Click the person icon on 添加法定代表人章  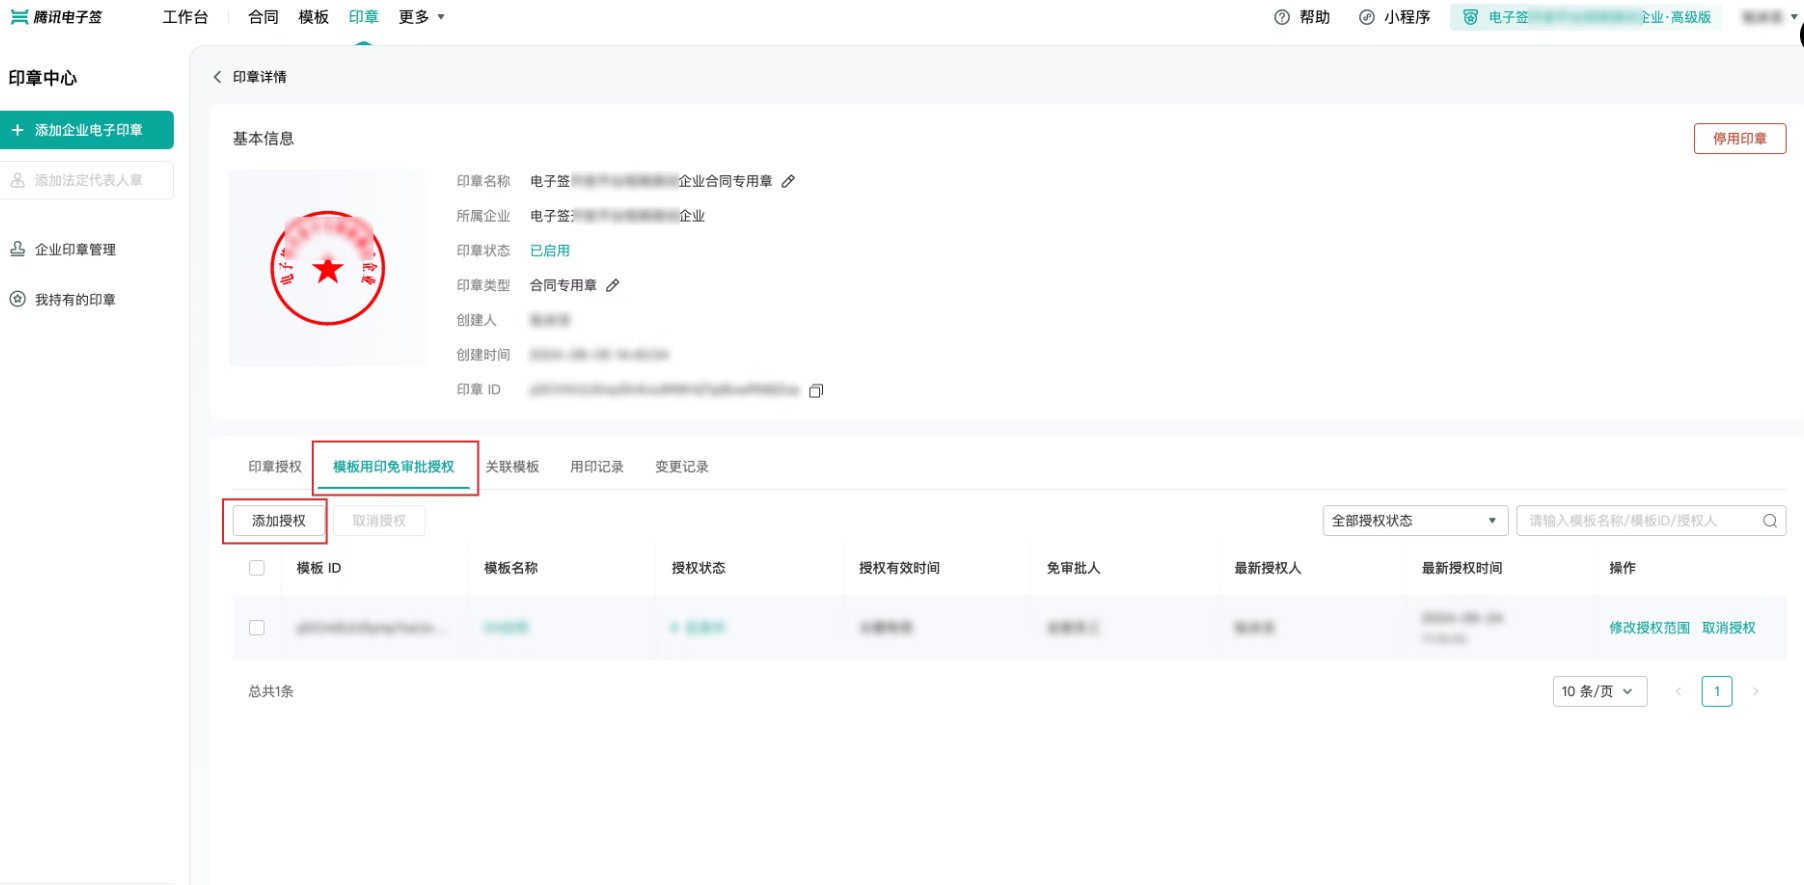[x=18, y=180]
